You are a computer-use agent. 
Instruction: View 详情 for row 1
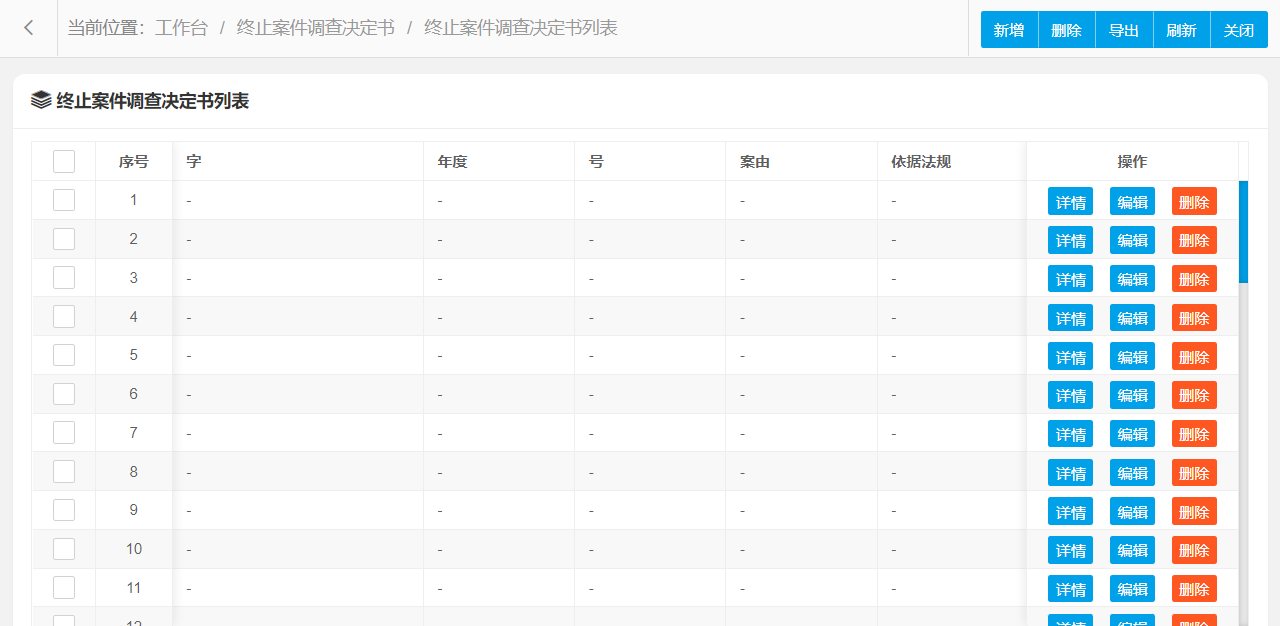pos(1070,201)
